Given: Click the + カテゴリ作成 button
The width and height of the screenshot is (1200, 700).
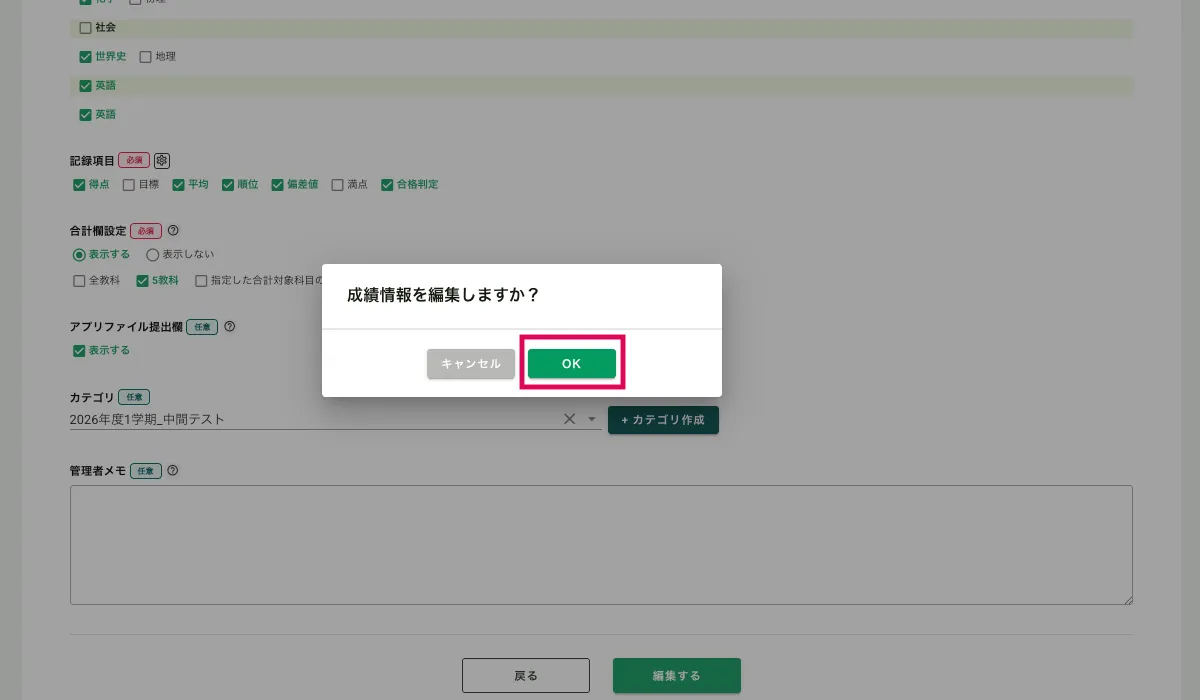Looking at the screenshot, I should pyautogui.click(x=663, y=420).
